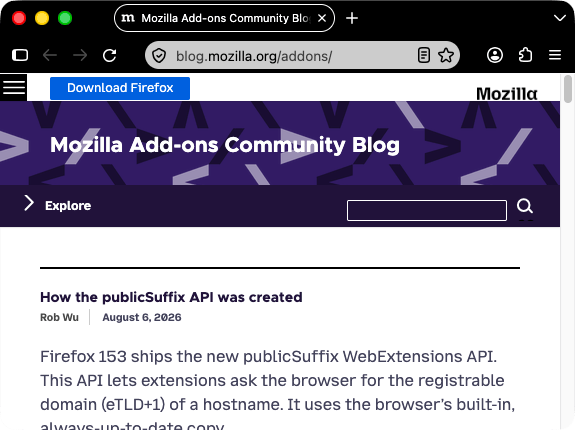
Task: List all tabs with the chevron
Action: 560,18
